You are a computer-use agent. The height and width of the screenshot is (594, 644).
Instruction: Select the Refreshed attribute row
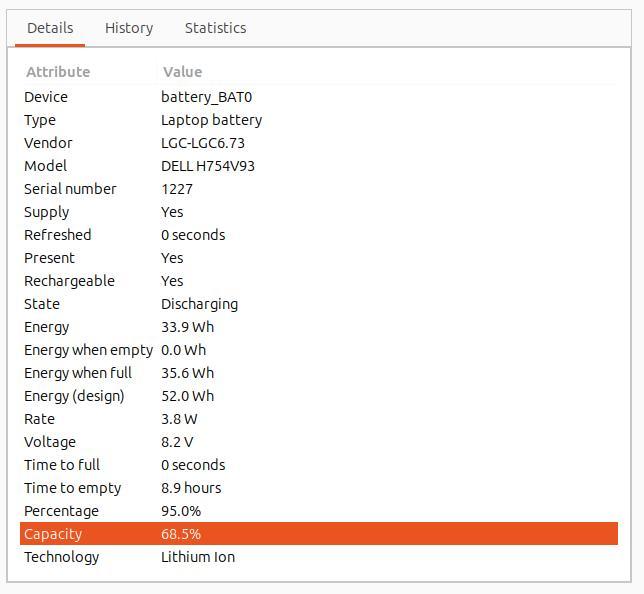pyautogui.click(x=319, y=235)
